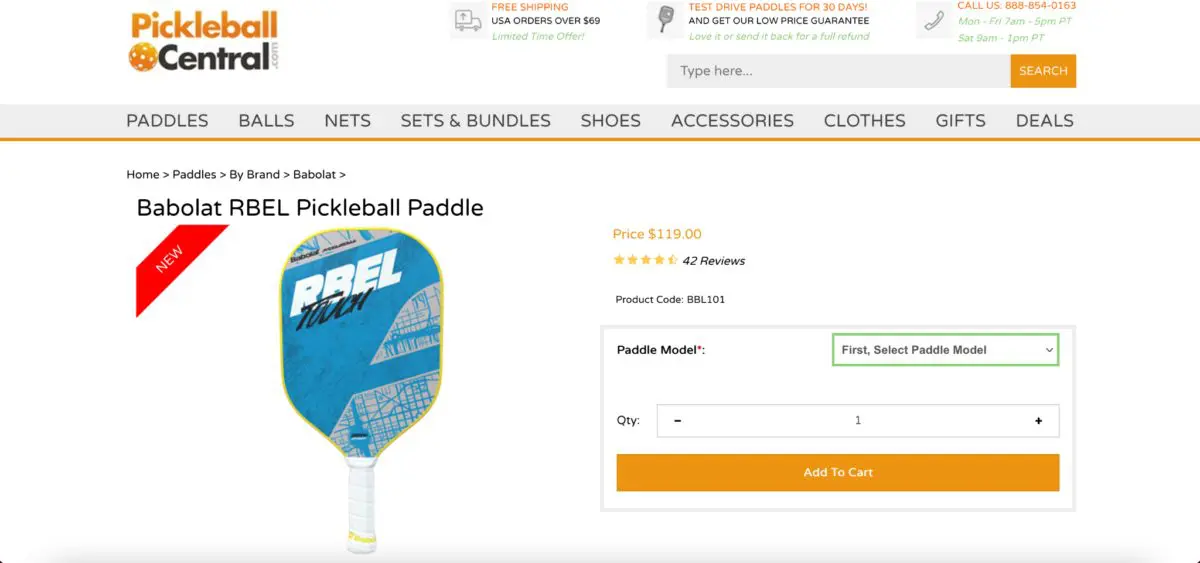Click the Pickleball Central logo
This screenshot has width=1200, height=563.
203,42
